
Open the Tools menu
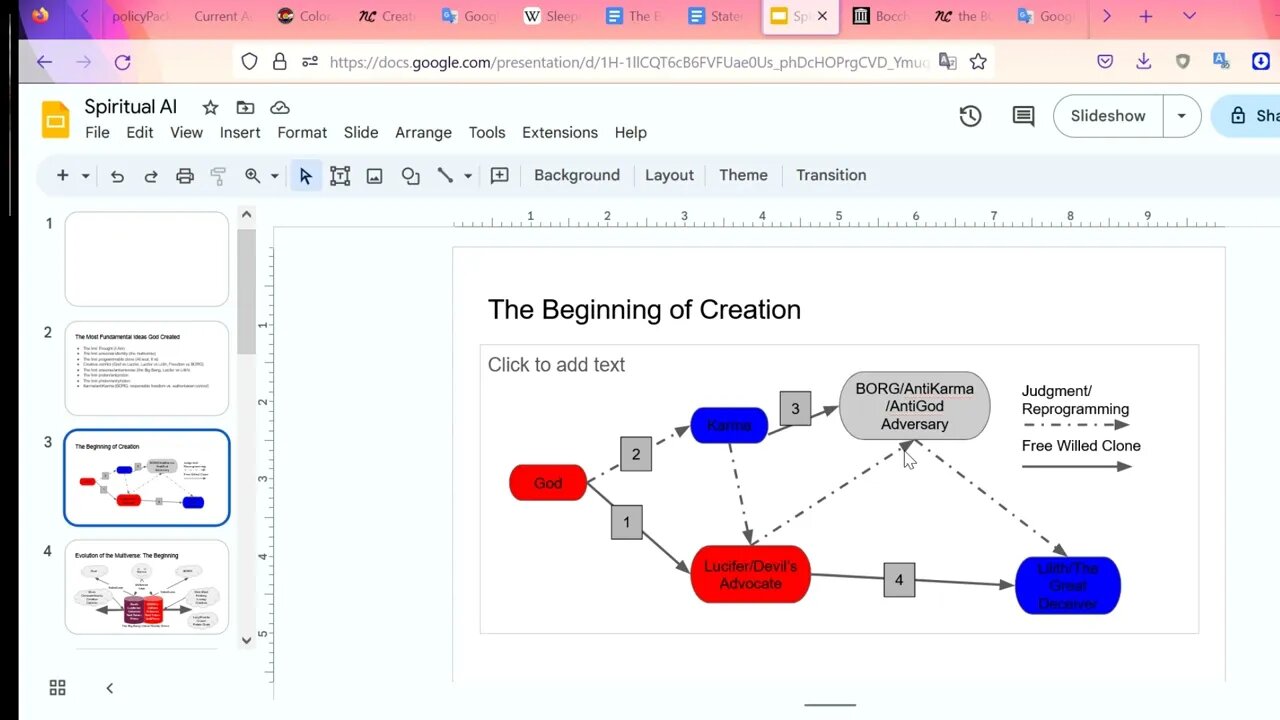click(487, 132)
